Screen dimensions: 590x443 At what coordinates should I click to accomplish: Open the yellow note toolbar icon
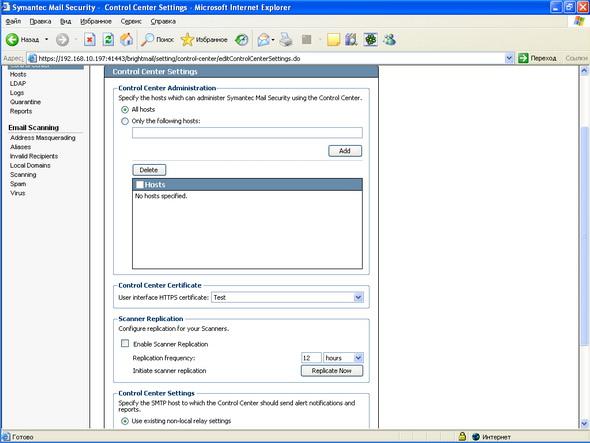pyautogui.click(x=333, y=40)
